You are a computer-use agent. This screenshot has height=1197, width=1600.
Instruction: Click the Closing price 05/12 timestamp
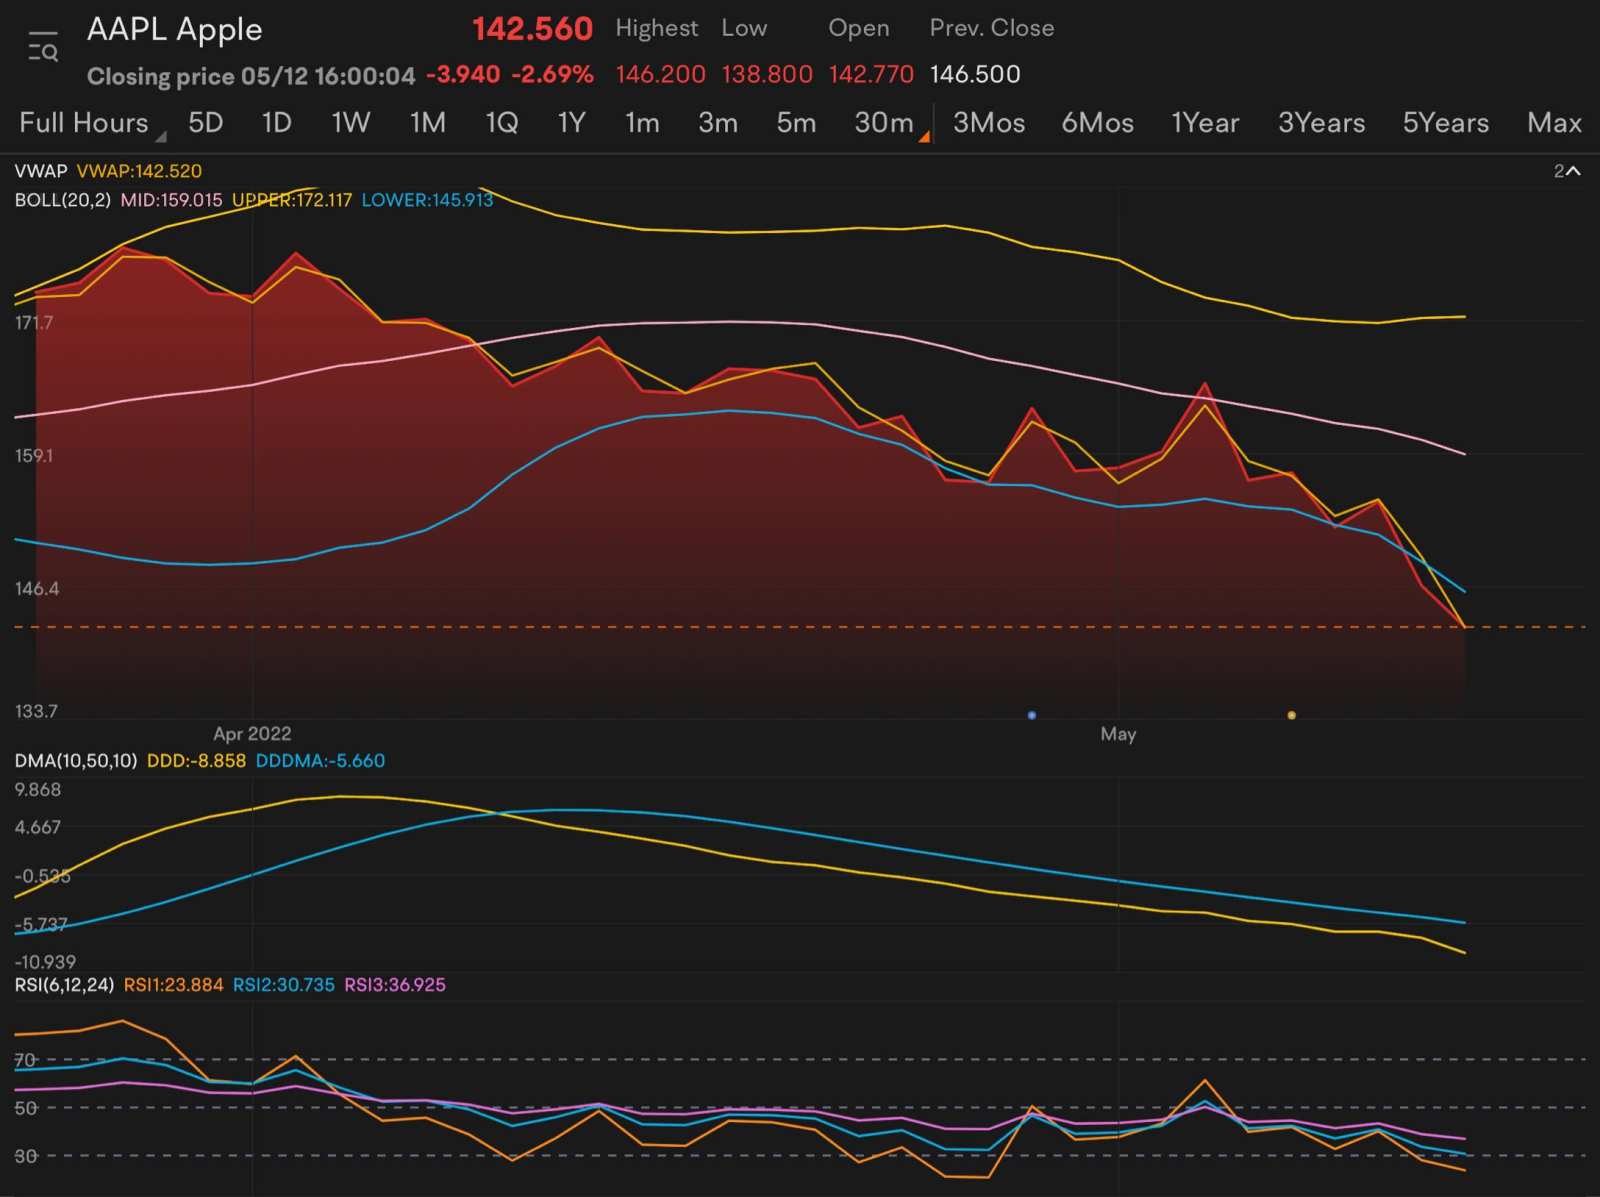(x=251, y=76)
